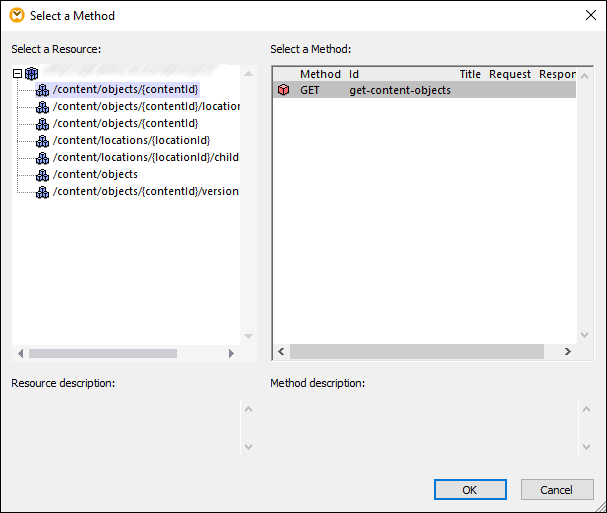Click the root API node icon in resource tree
The image size is (607, 513).
tap(32, 73)
